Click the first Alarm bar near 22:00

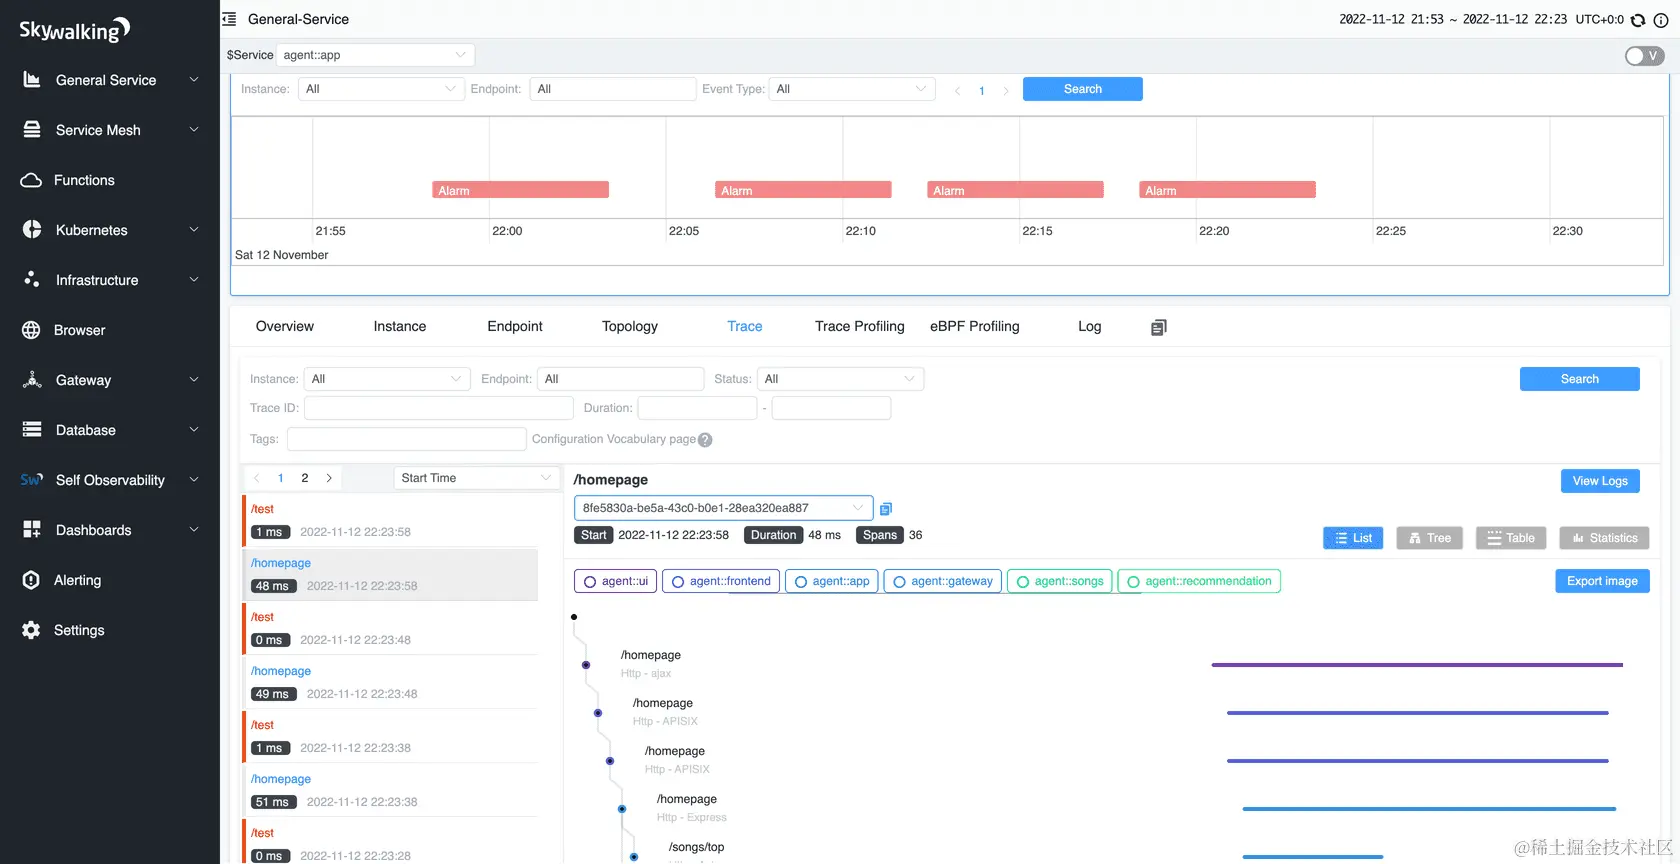[x=521, y=190]
